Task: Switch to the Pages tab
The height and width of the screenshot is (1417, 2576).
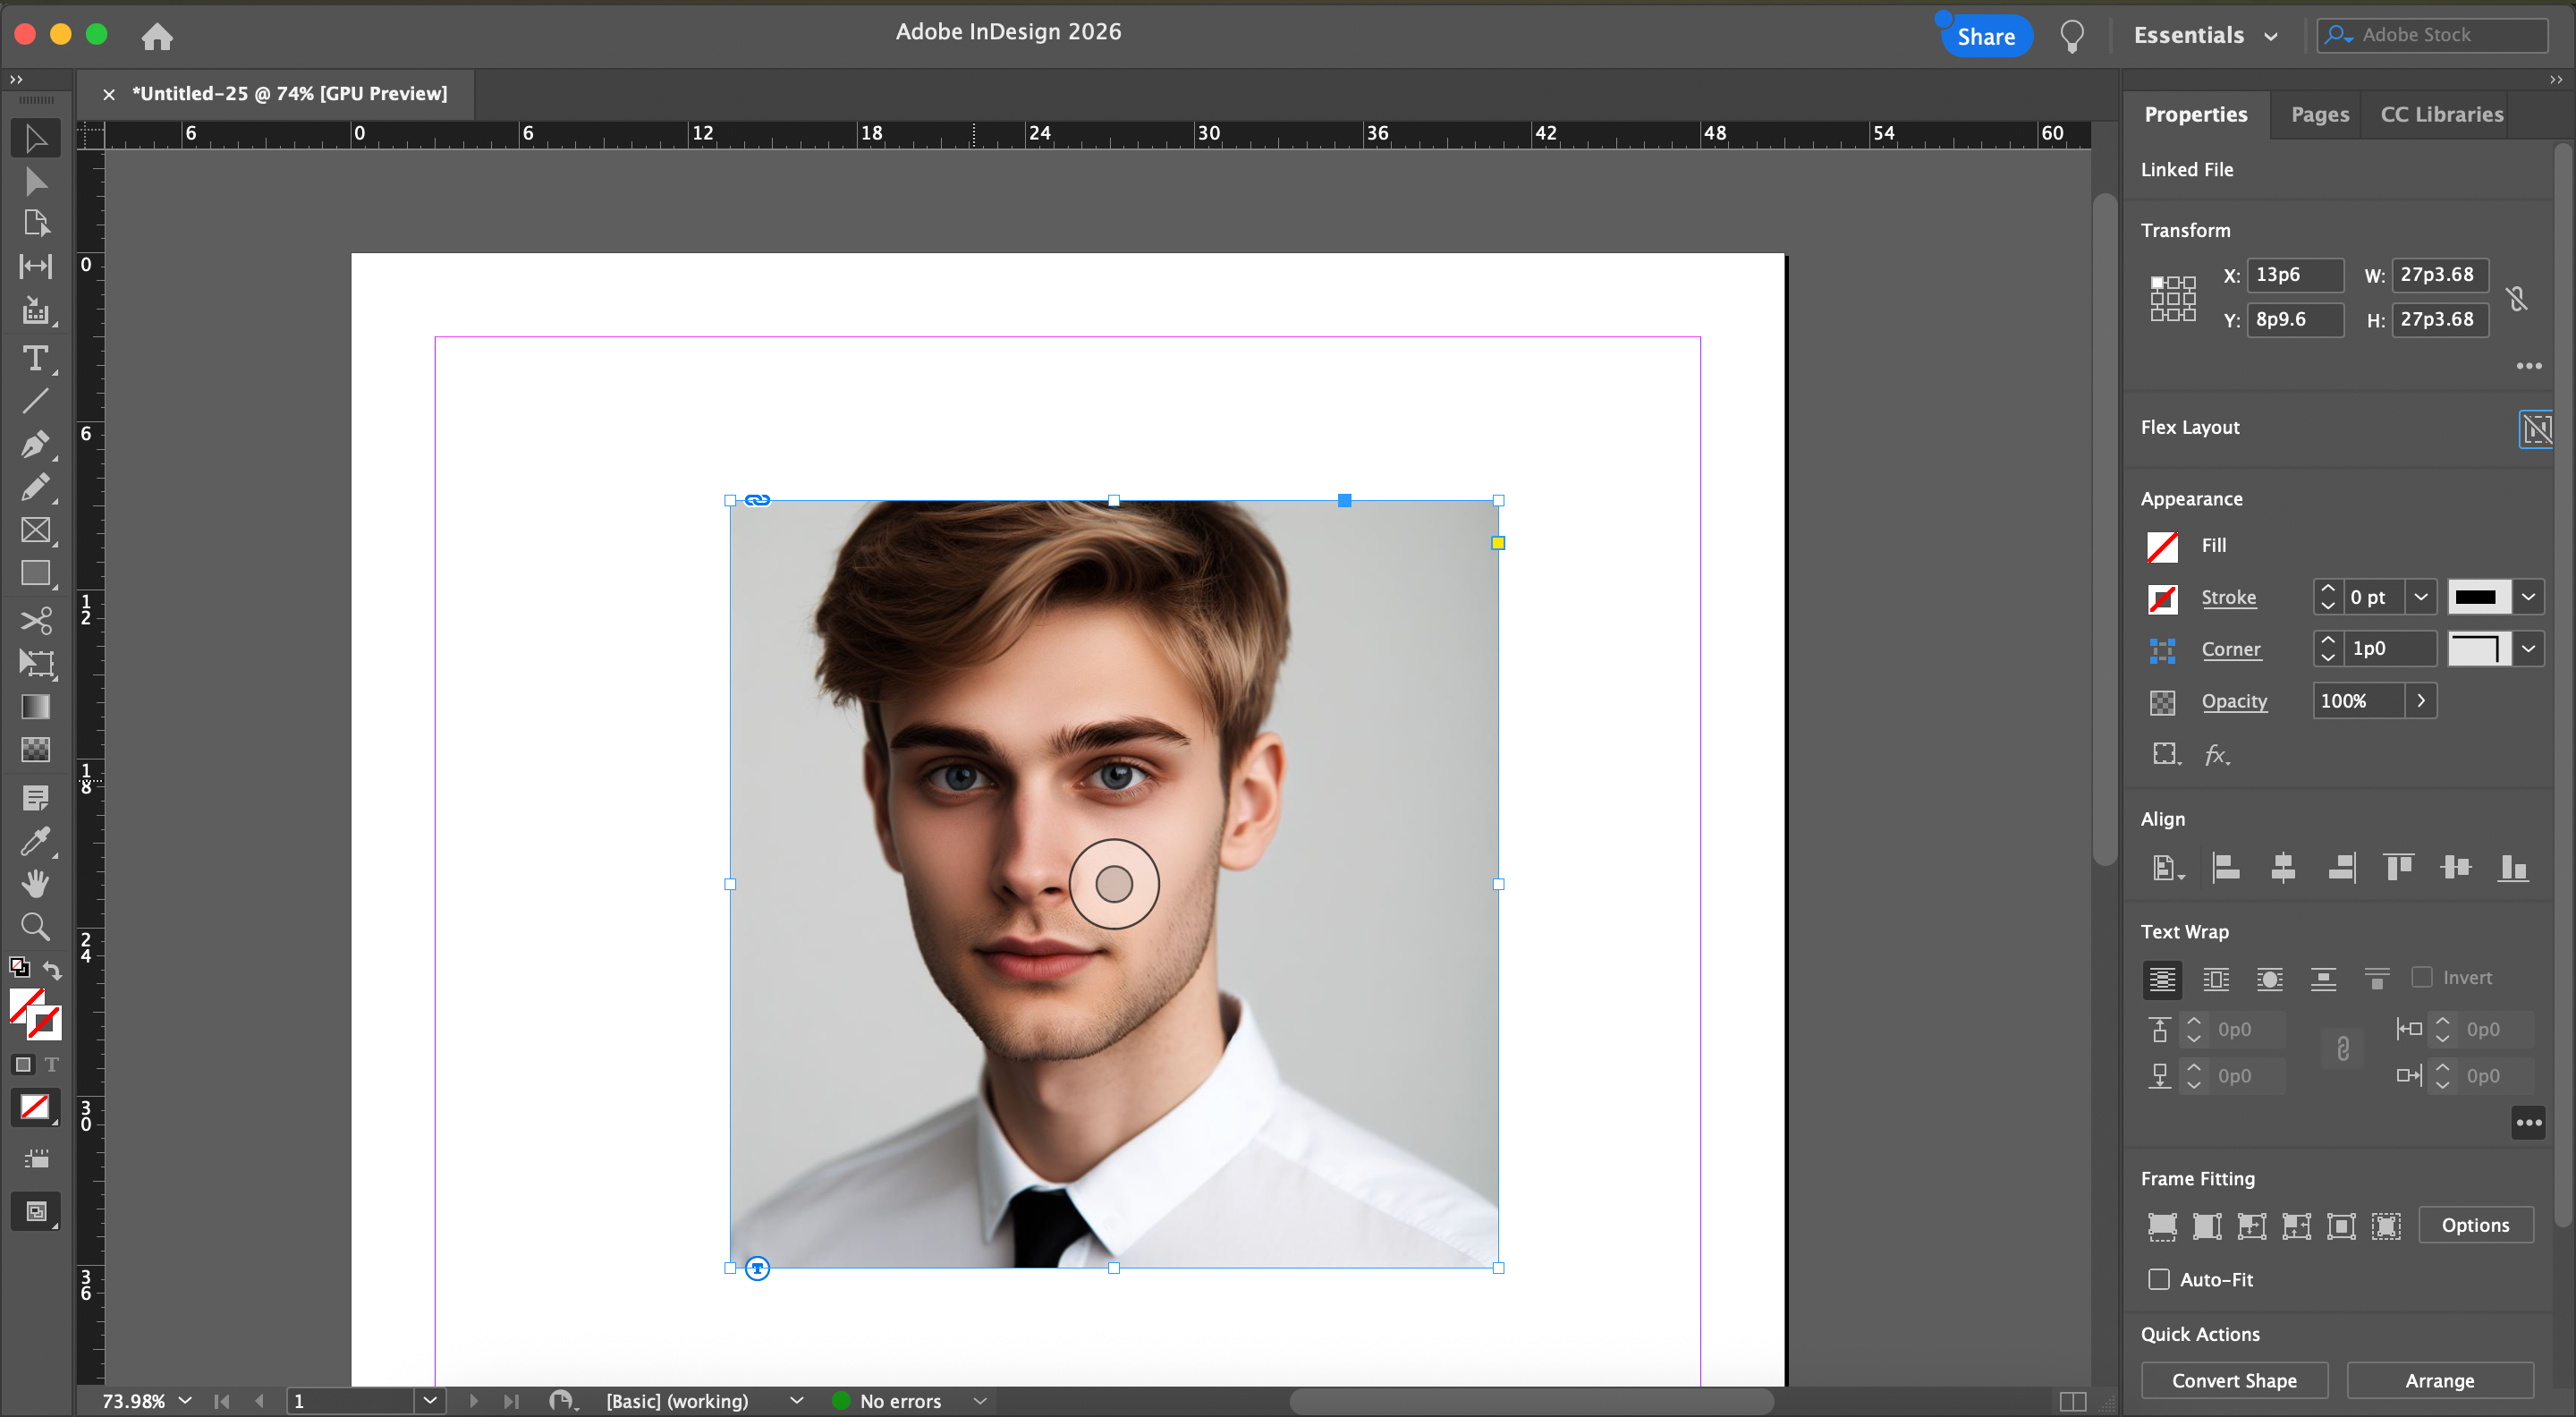Action: 2319,114
